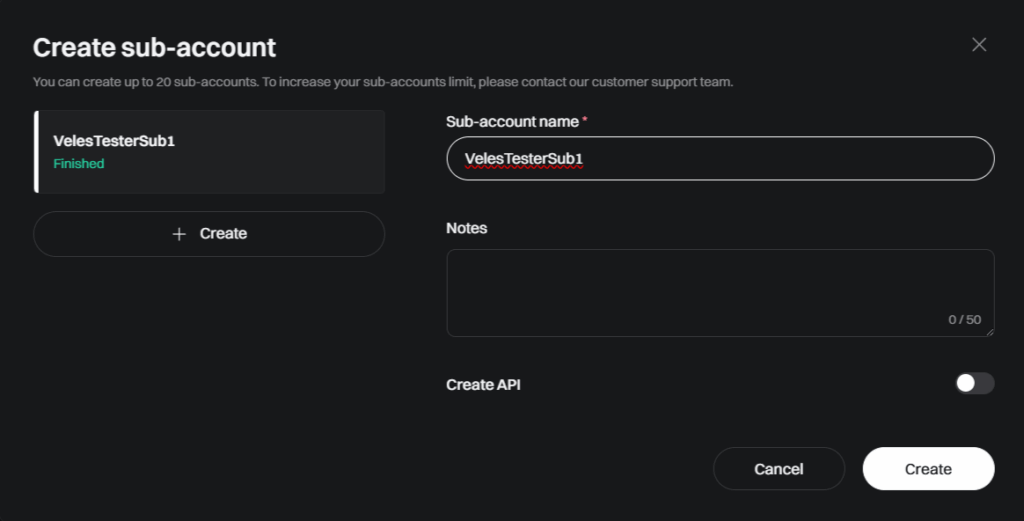Select VelesTesterSub1 in the sub-account list
Viewport: 1024px width, 521px height.
209,151
